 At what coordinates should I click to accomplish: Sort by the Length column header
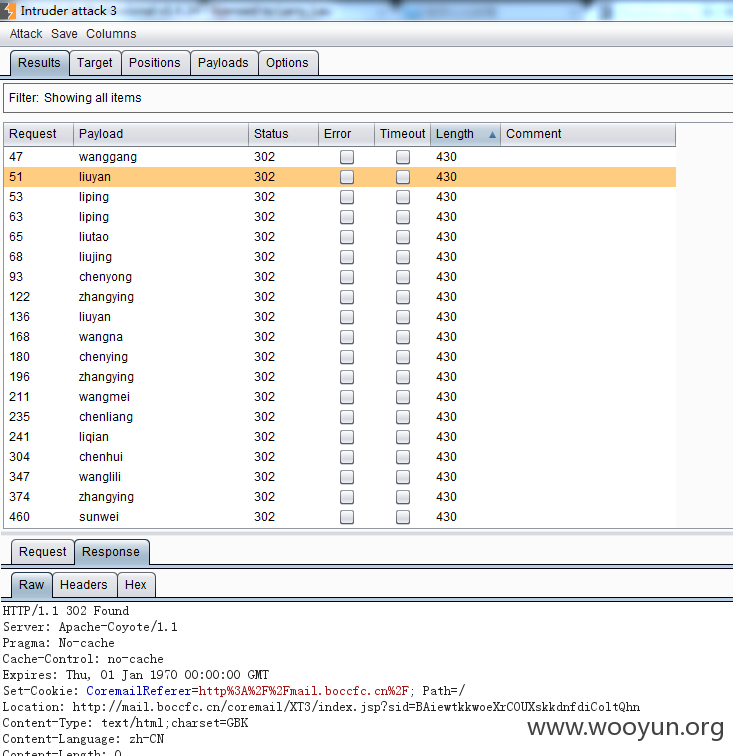coord(465,134)
